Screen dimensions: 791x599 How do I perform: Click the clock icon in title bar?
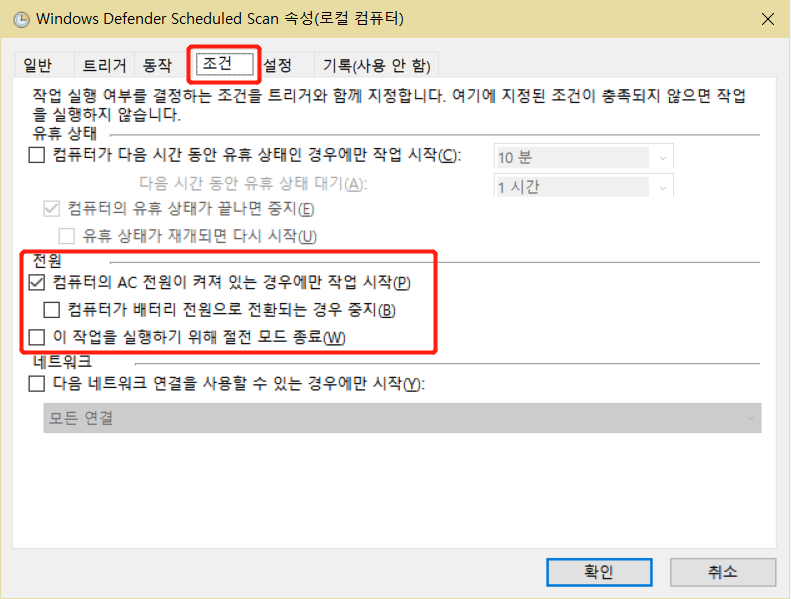coord(21,20)
